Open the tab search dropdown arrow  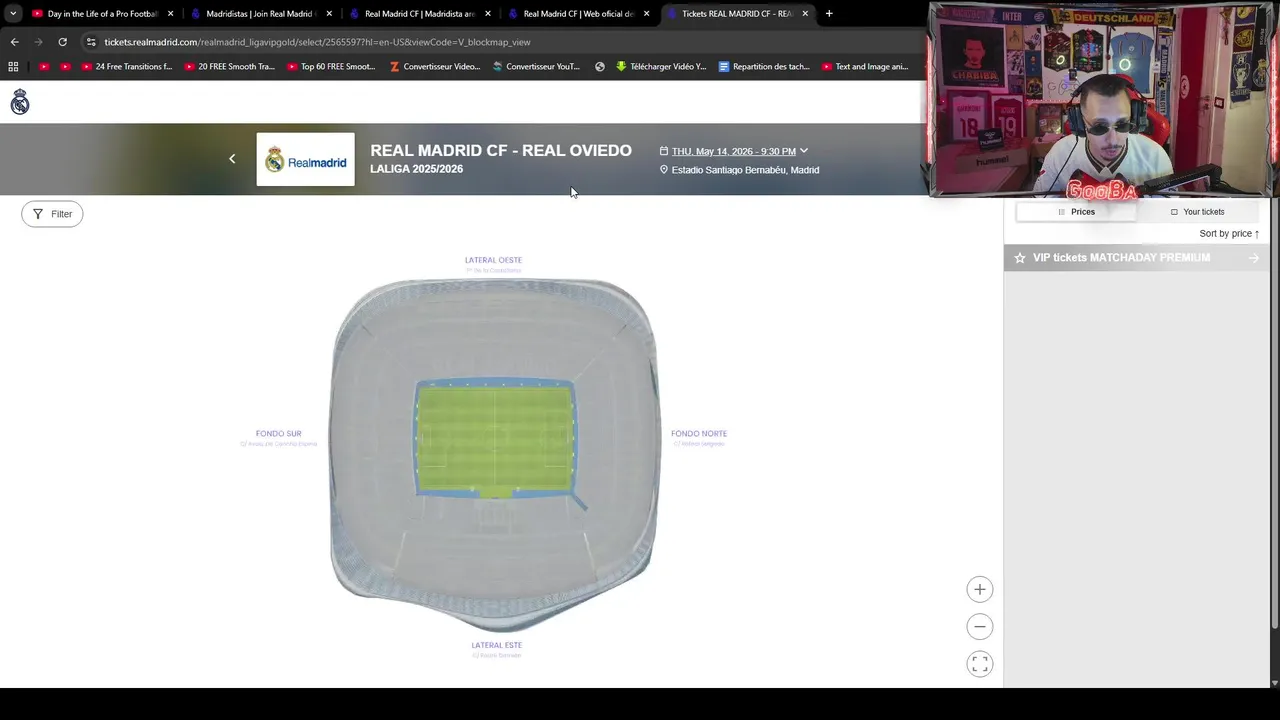click(x=12, y=14)
